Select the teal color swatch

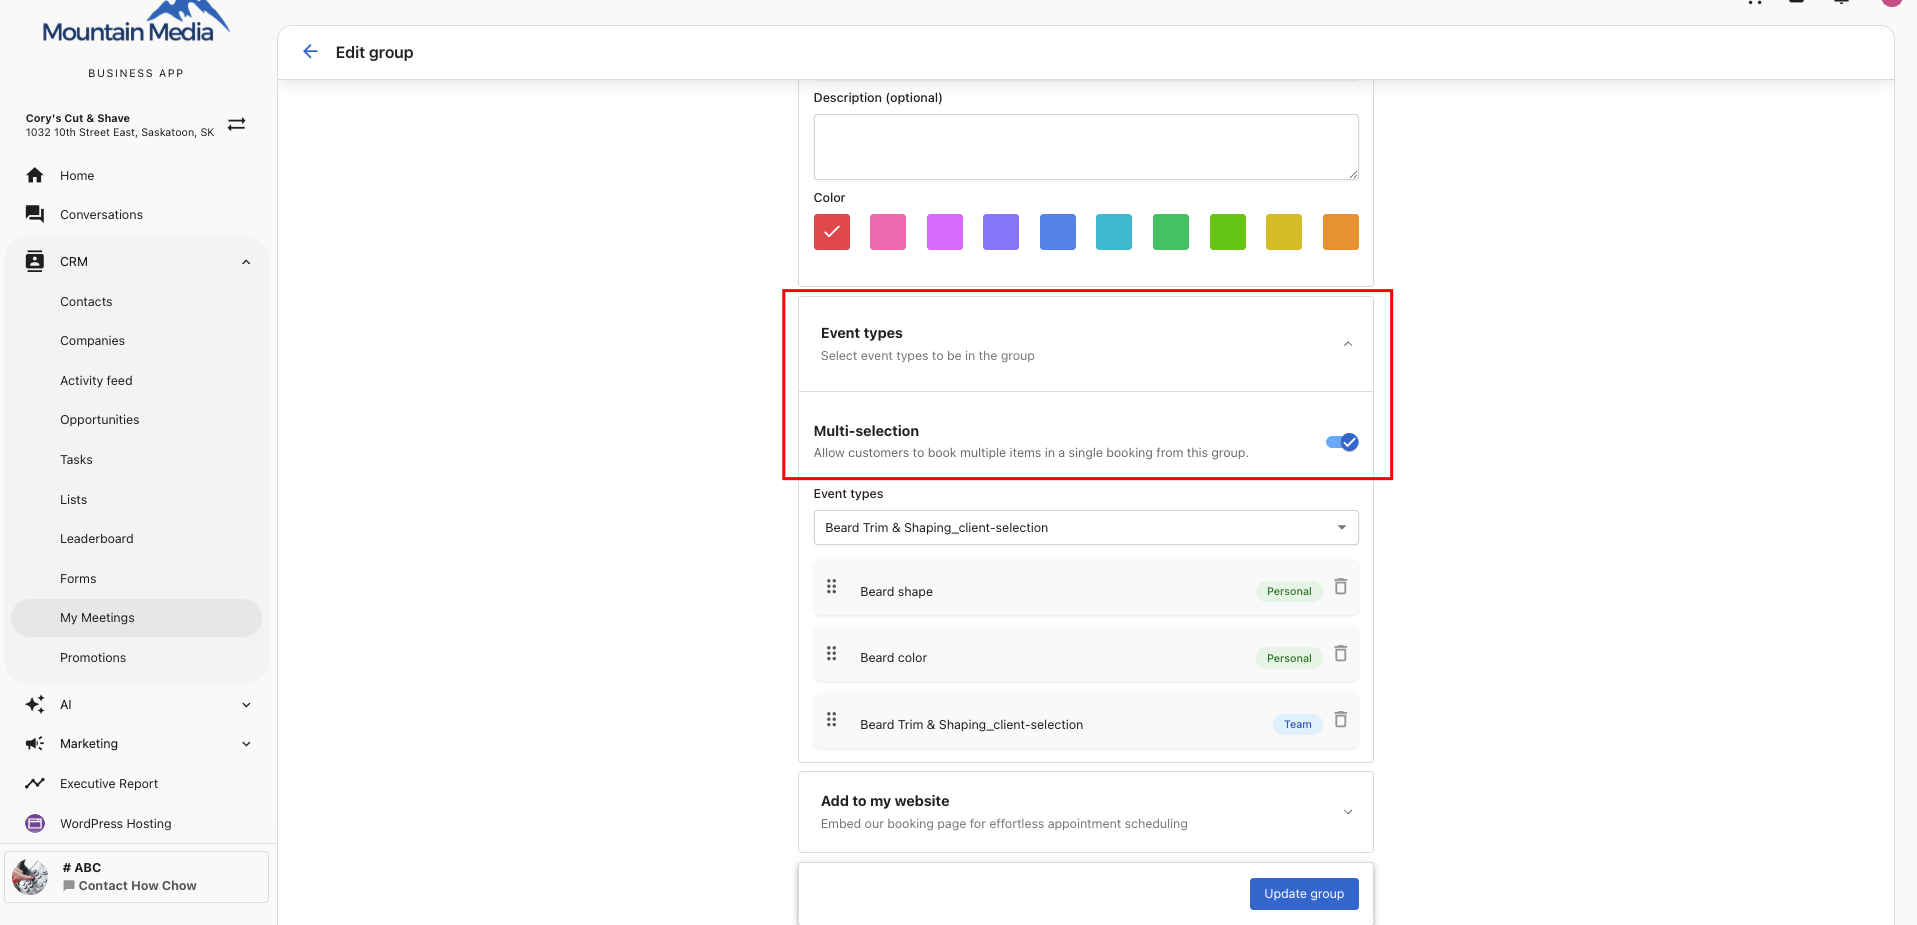[x=1114, y=232]
